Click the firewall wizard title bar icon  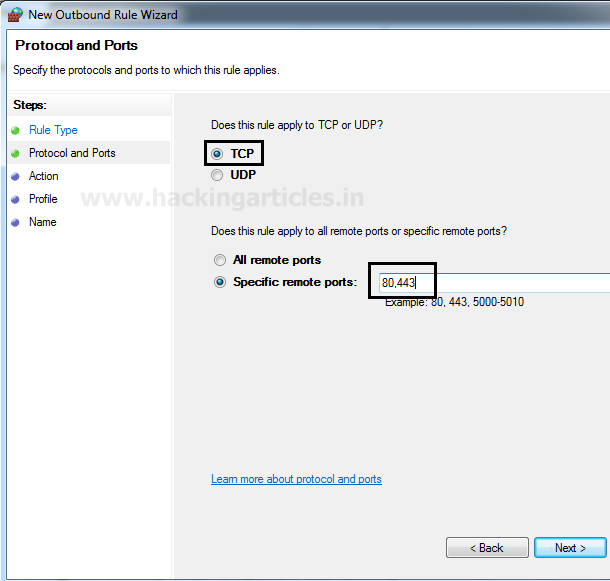click(x=16, y=14)
